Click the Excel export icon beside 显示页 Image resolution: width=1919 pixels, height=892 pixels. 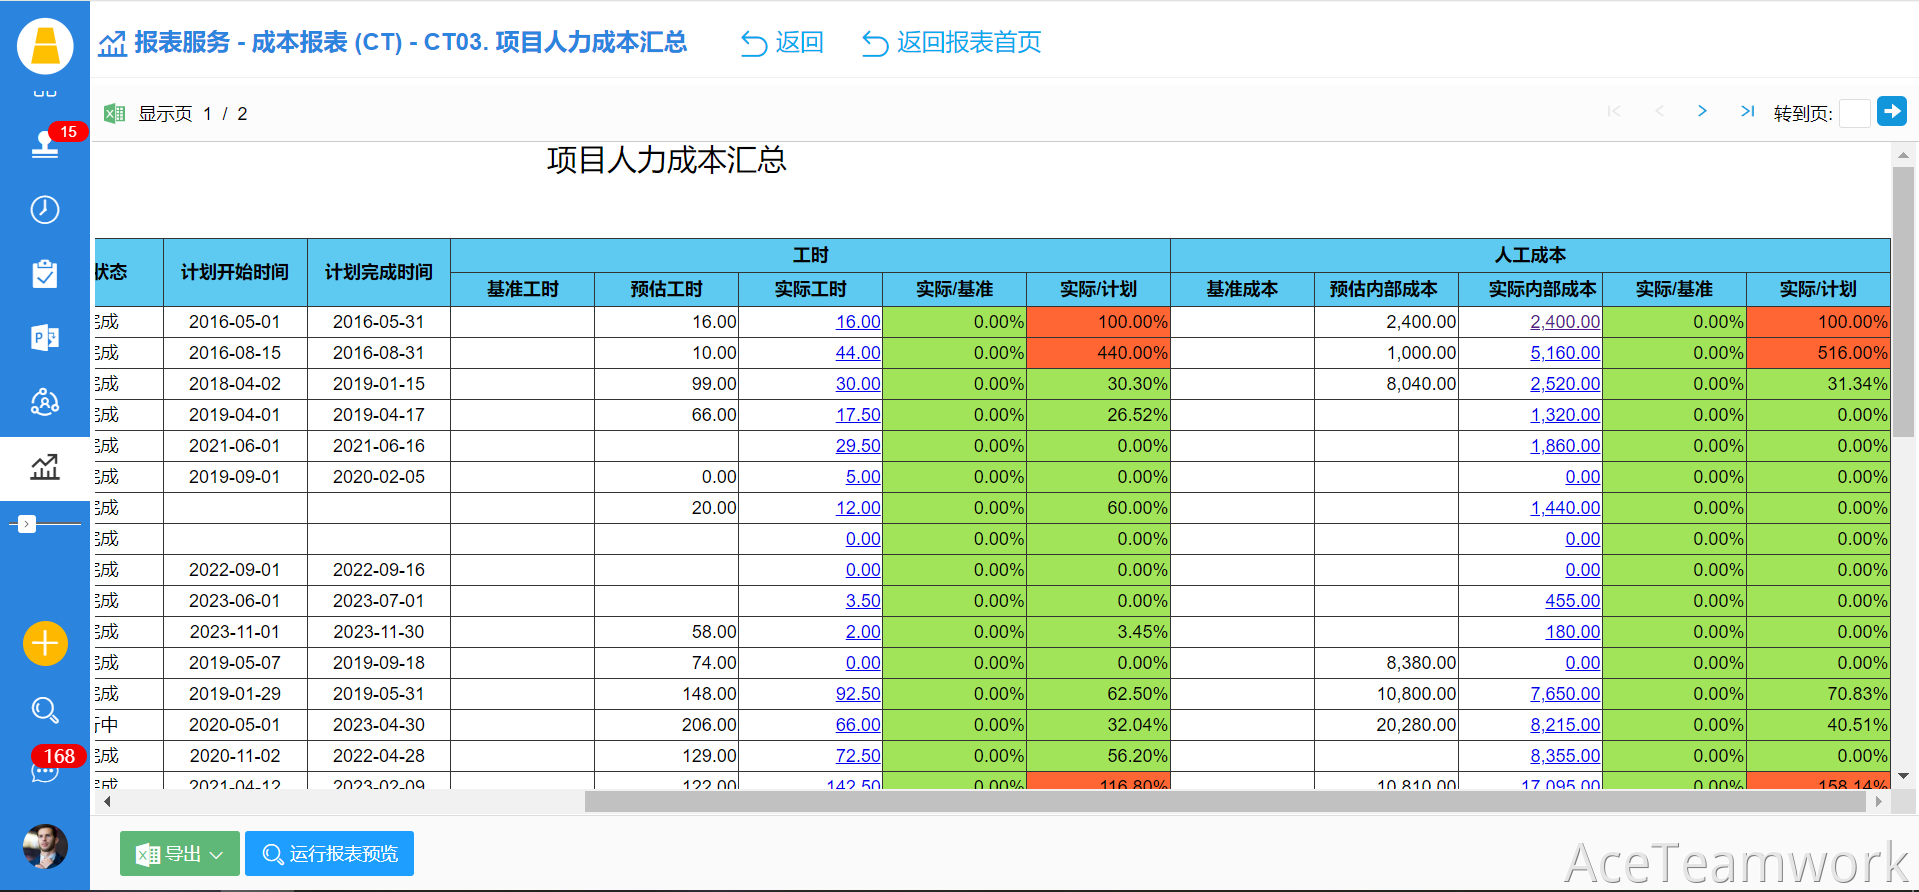click(x=115, y=114)
